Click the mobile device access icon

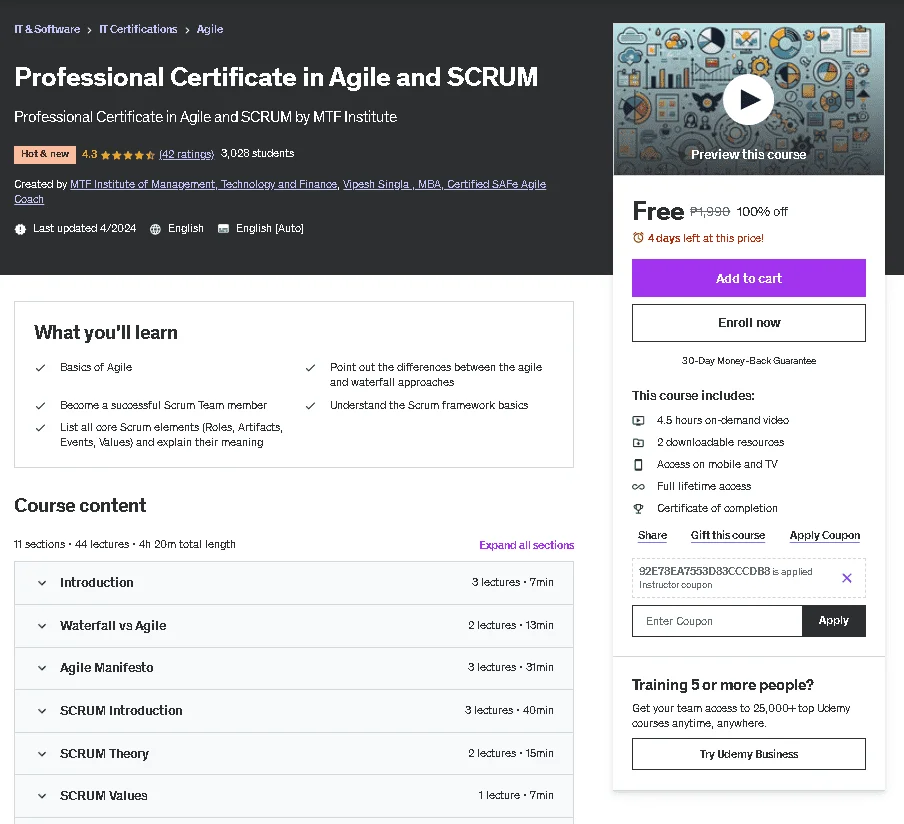638,464
